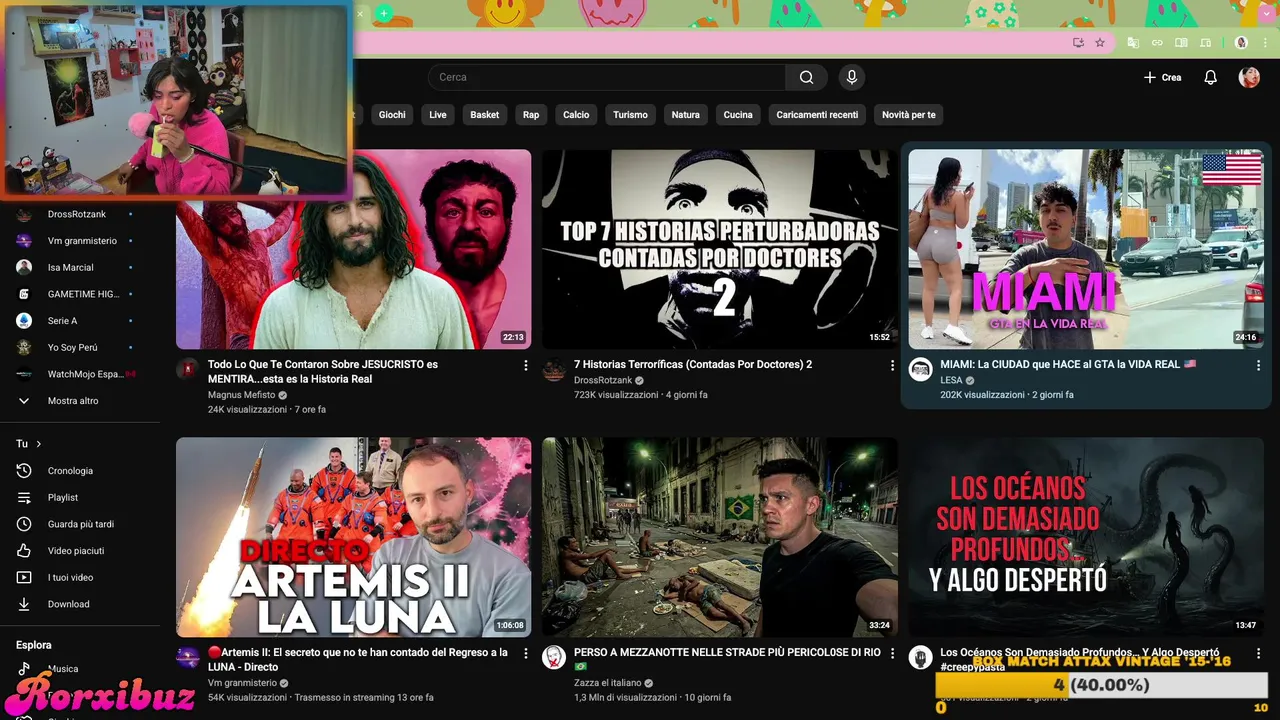Open Video piaciuti thumbs-up icon

(24, 551)
